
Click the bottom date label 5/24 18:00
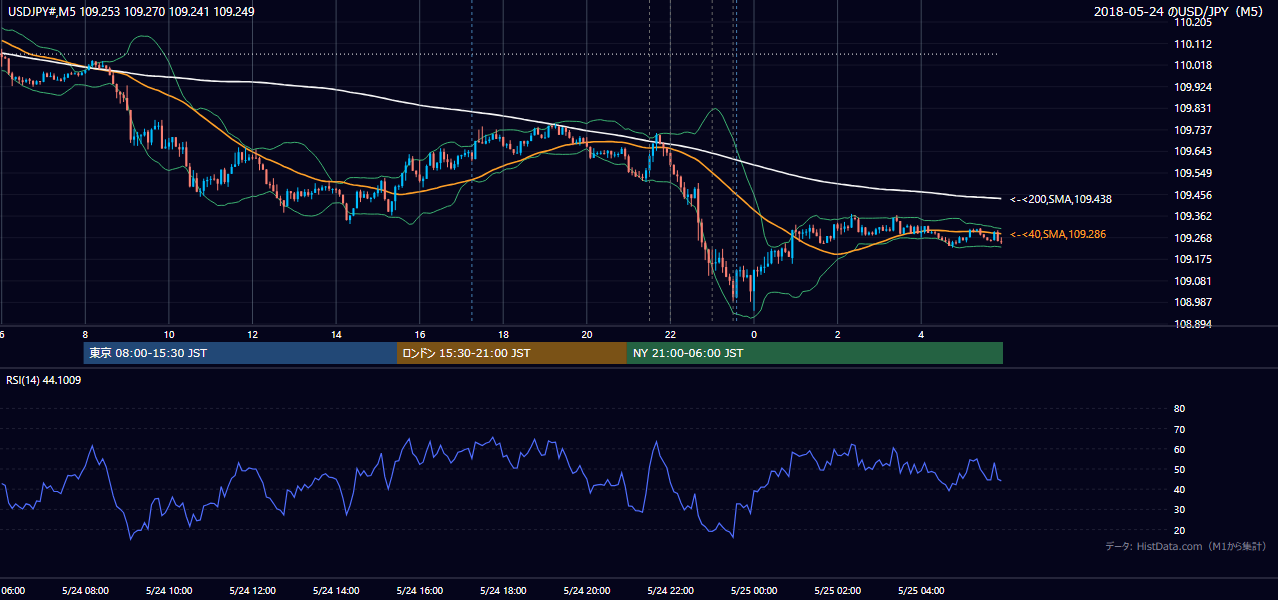tap(502, 591)
